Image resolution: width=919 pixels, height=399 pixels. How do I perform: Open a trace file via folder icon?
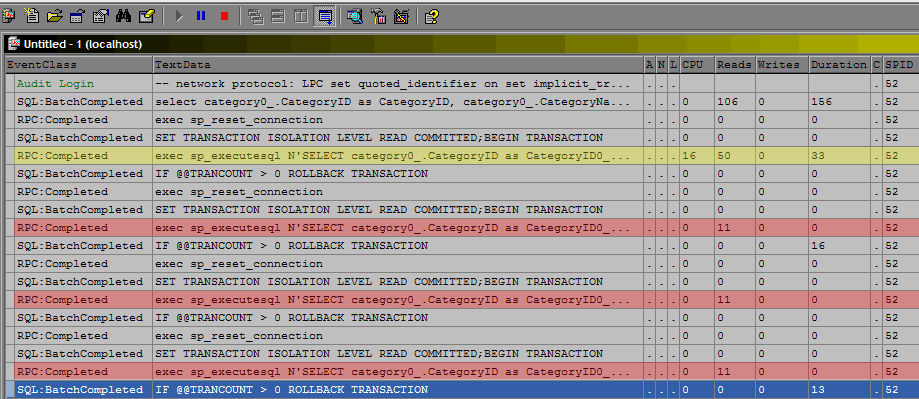click(55, 16)
